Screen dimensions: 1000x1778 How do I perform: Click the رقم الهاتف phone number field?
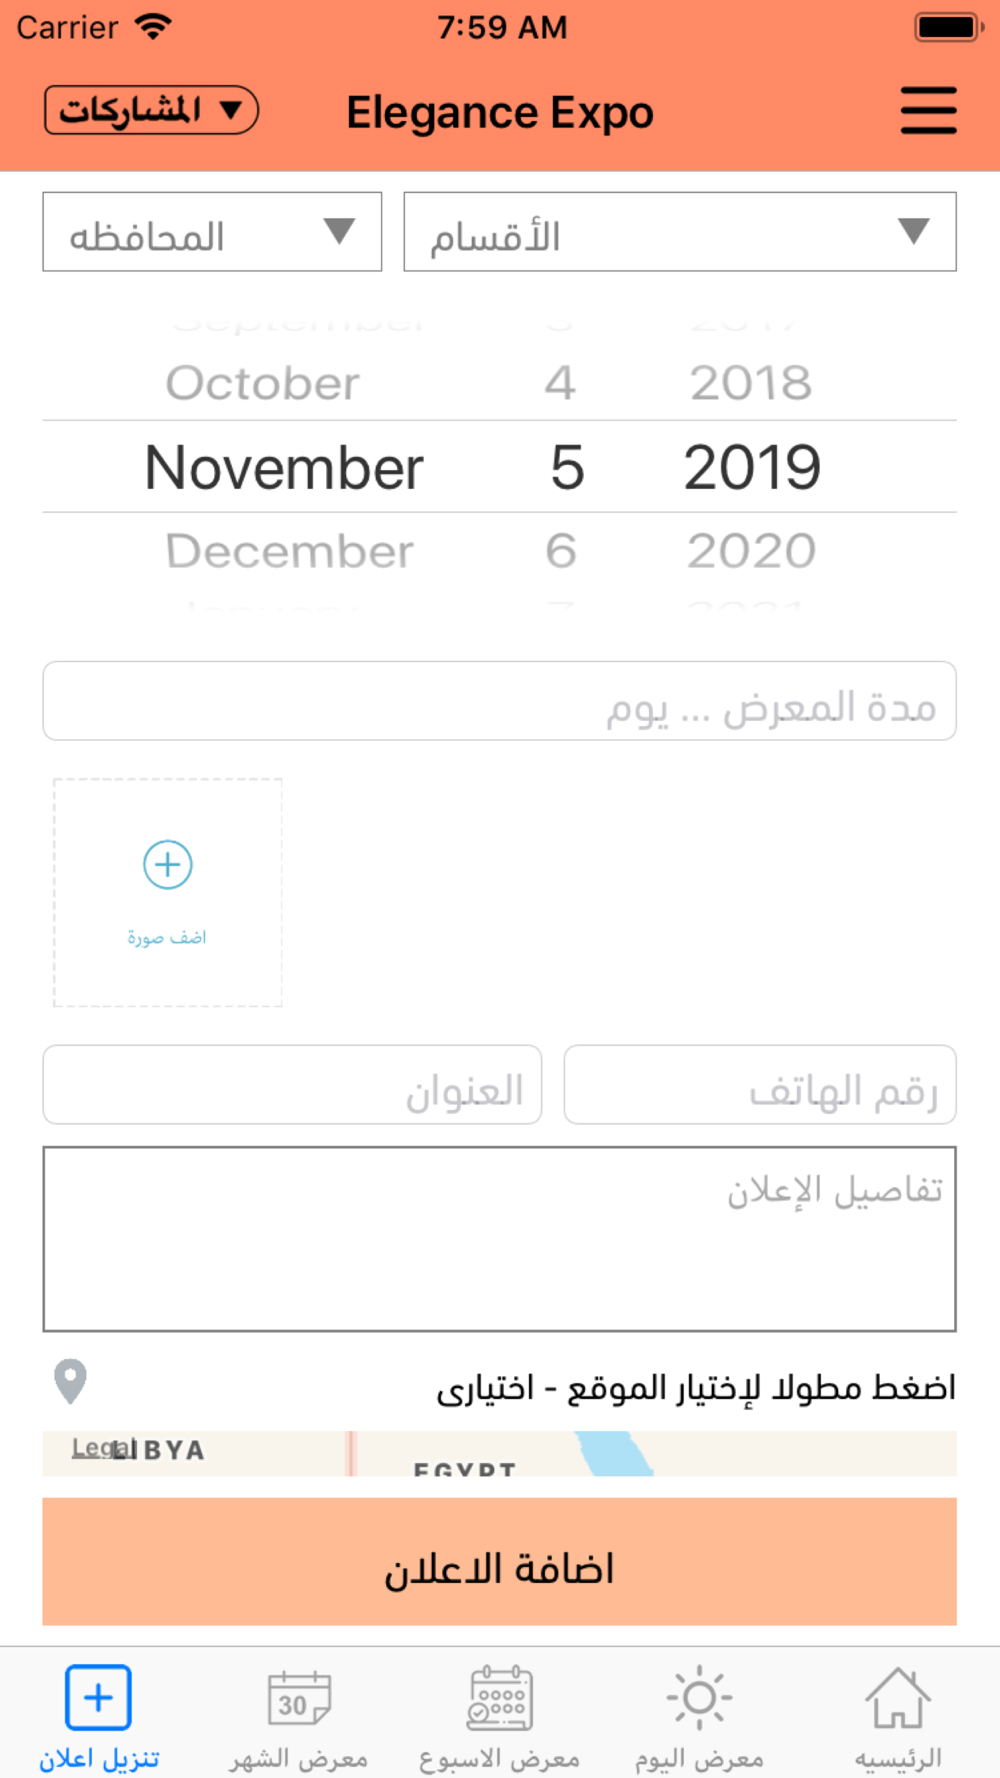[x=760, y=1085]
